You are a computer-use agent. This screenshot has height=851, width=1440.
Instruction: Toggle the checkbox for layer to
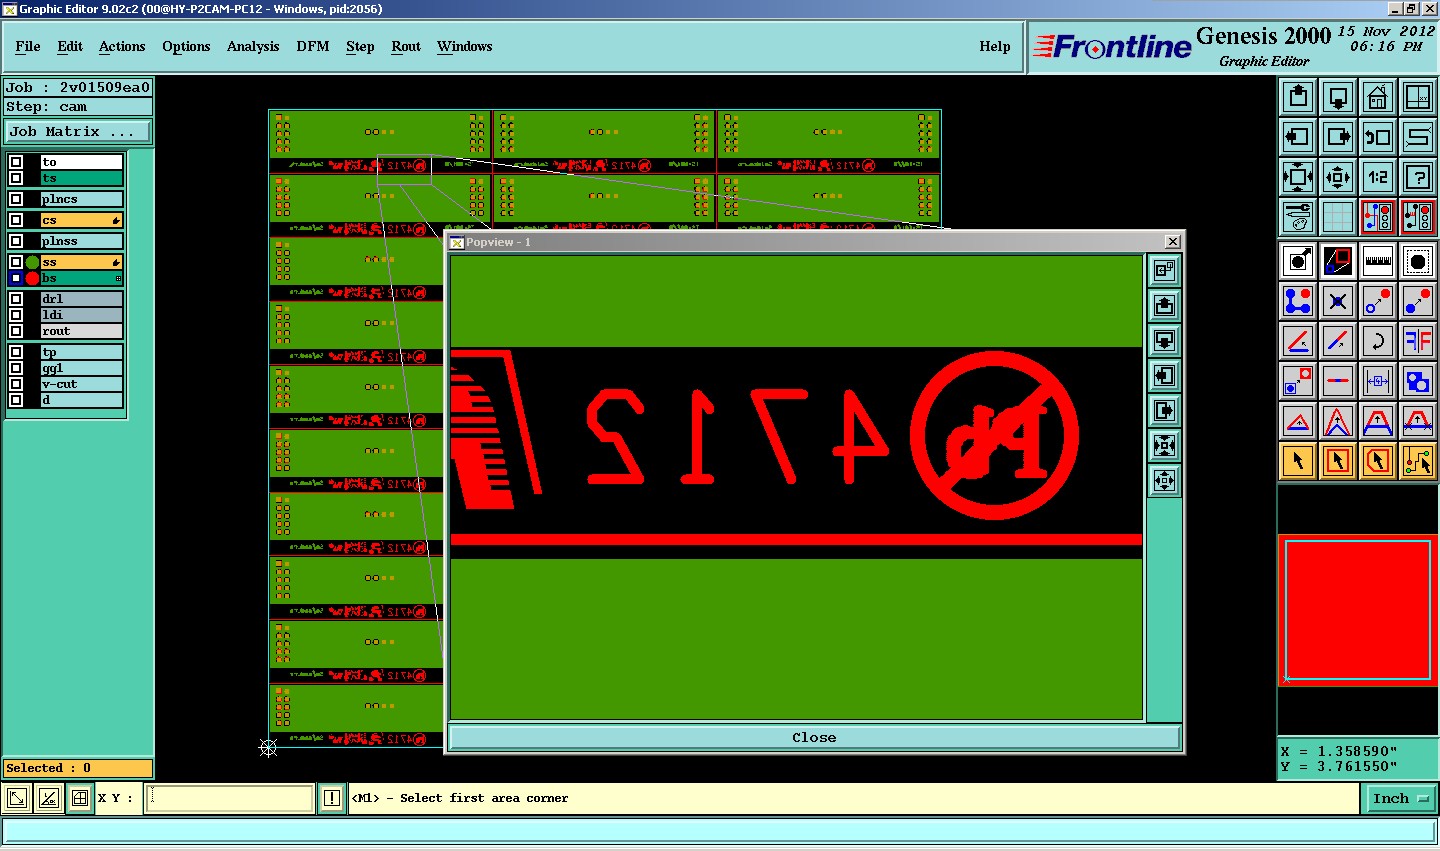tap(16, 162)
